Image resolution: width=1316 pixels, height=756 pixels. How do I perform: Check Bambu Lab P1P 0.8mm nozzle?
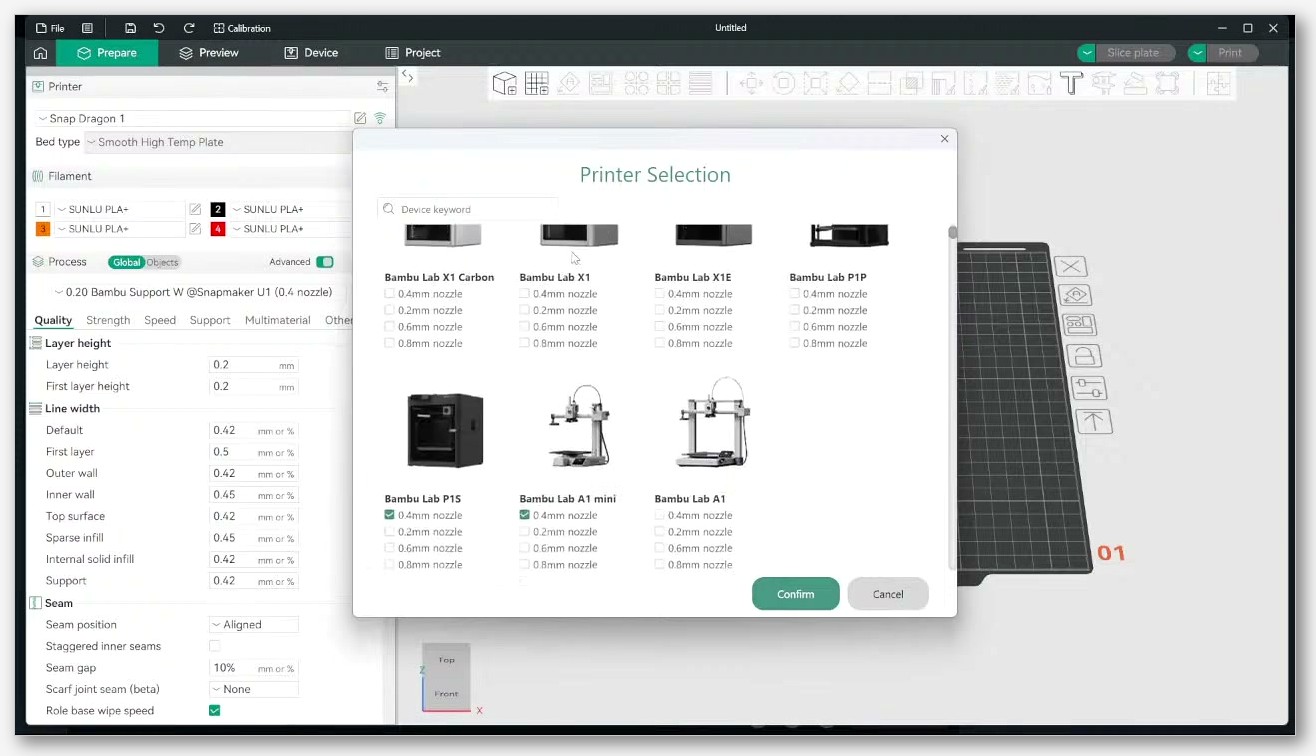(x=795, y=343)
